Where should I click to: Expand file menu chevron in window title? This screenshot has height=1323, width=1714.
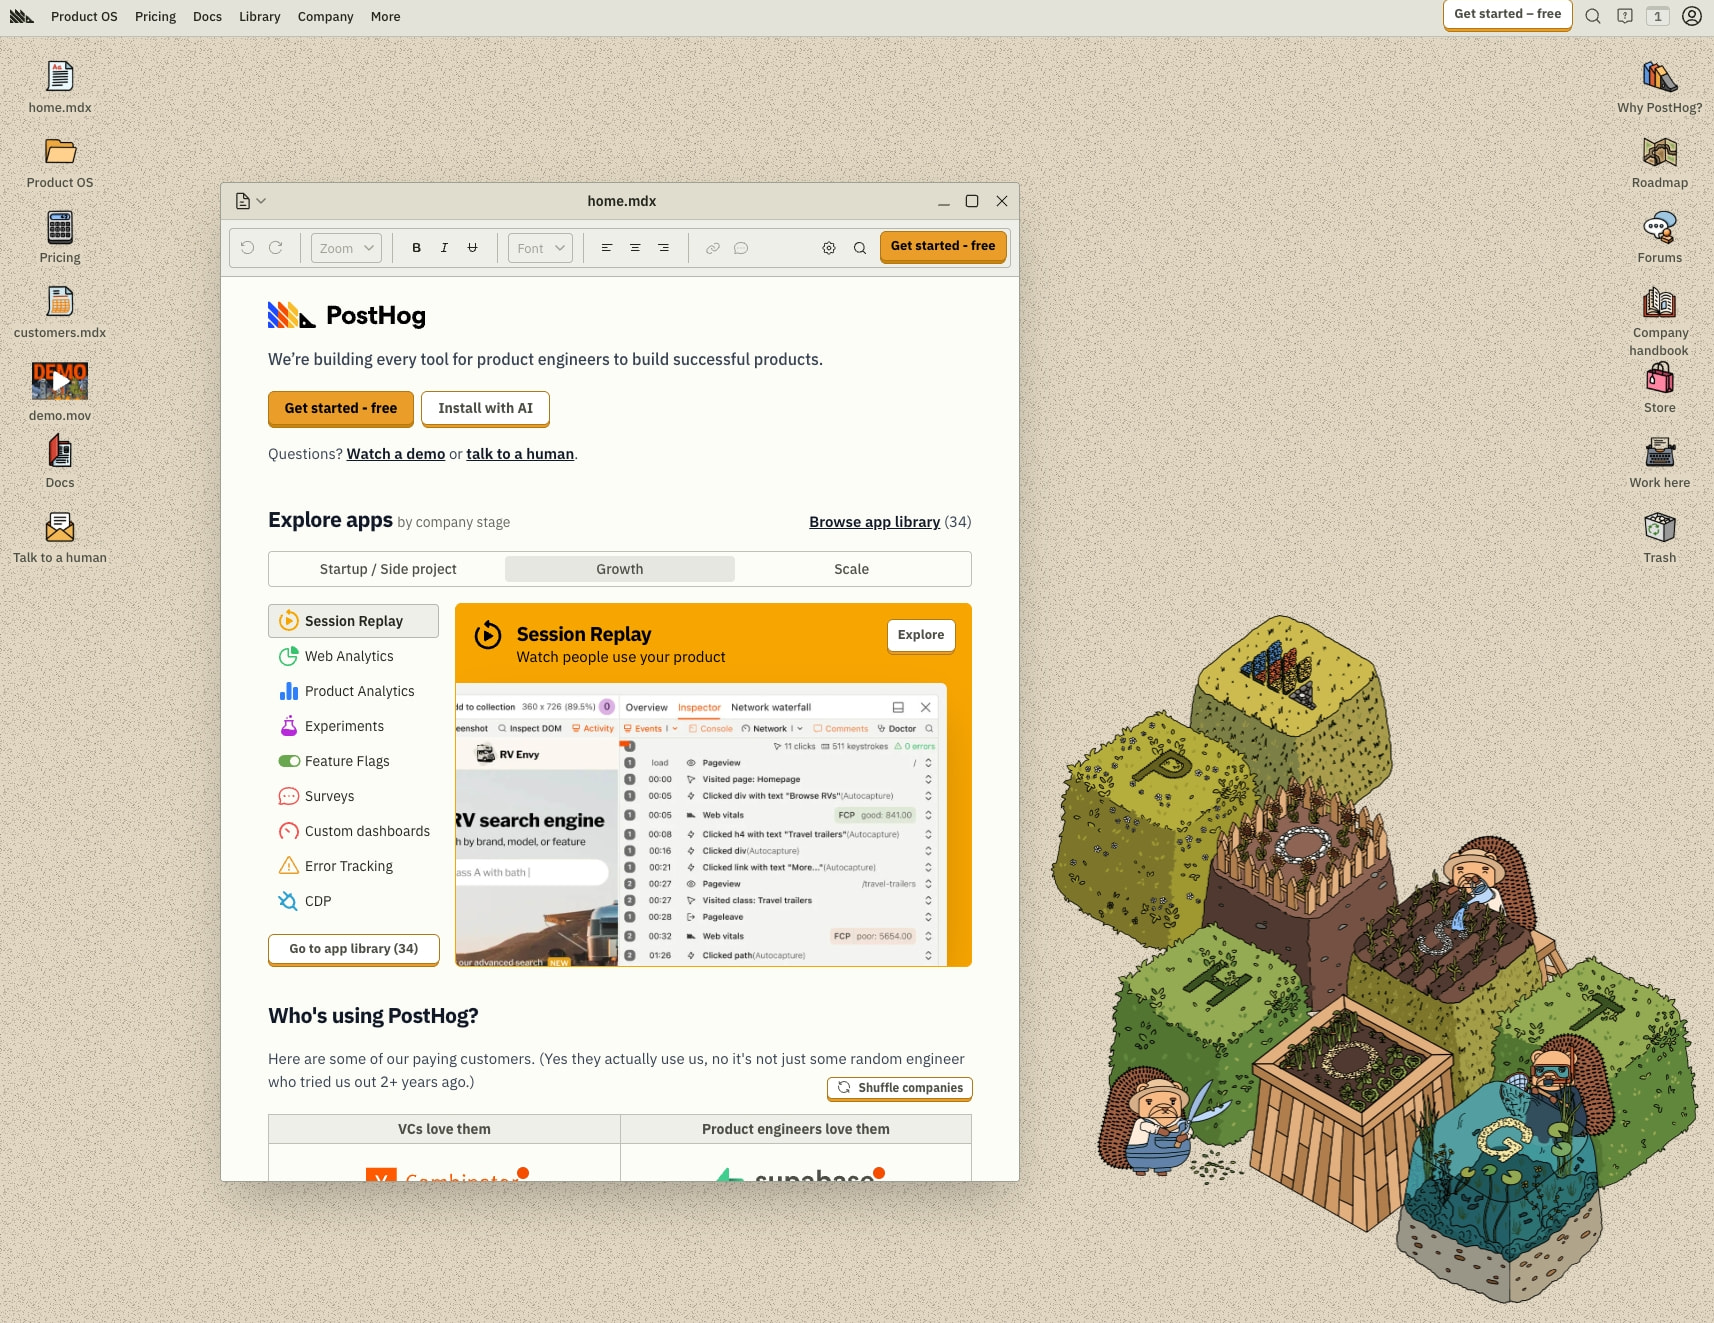(261, 201)
